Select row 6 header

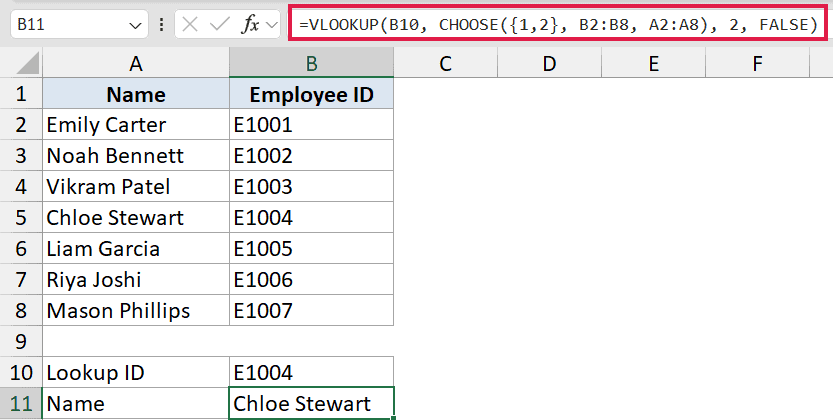point(21,248)
